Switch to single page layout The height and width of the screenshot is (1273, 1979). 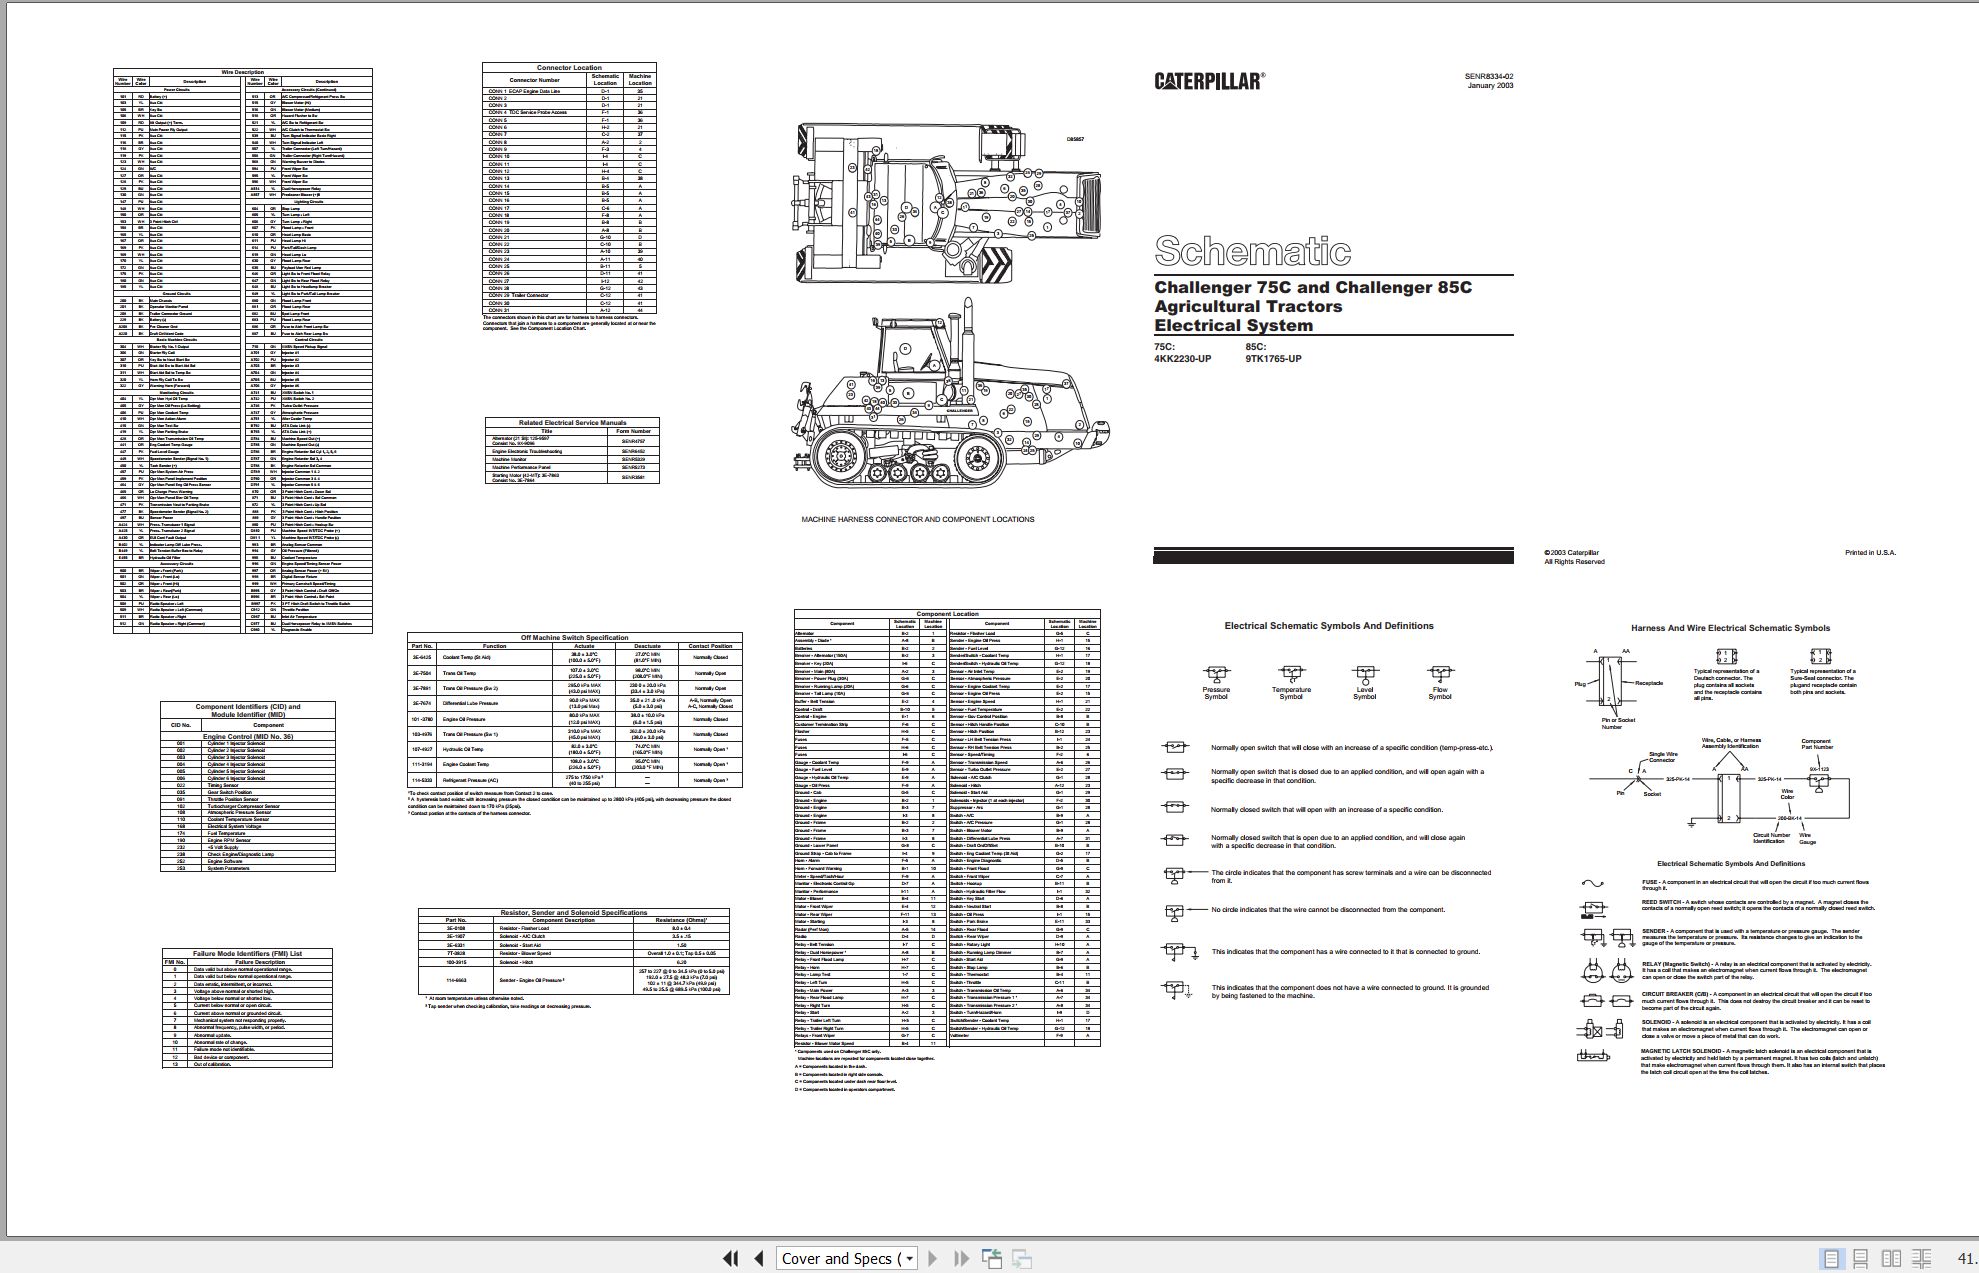click(1831, 1258)
